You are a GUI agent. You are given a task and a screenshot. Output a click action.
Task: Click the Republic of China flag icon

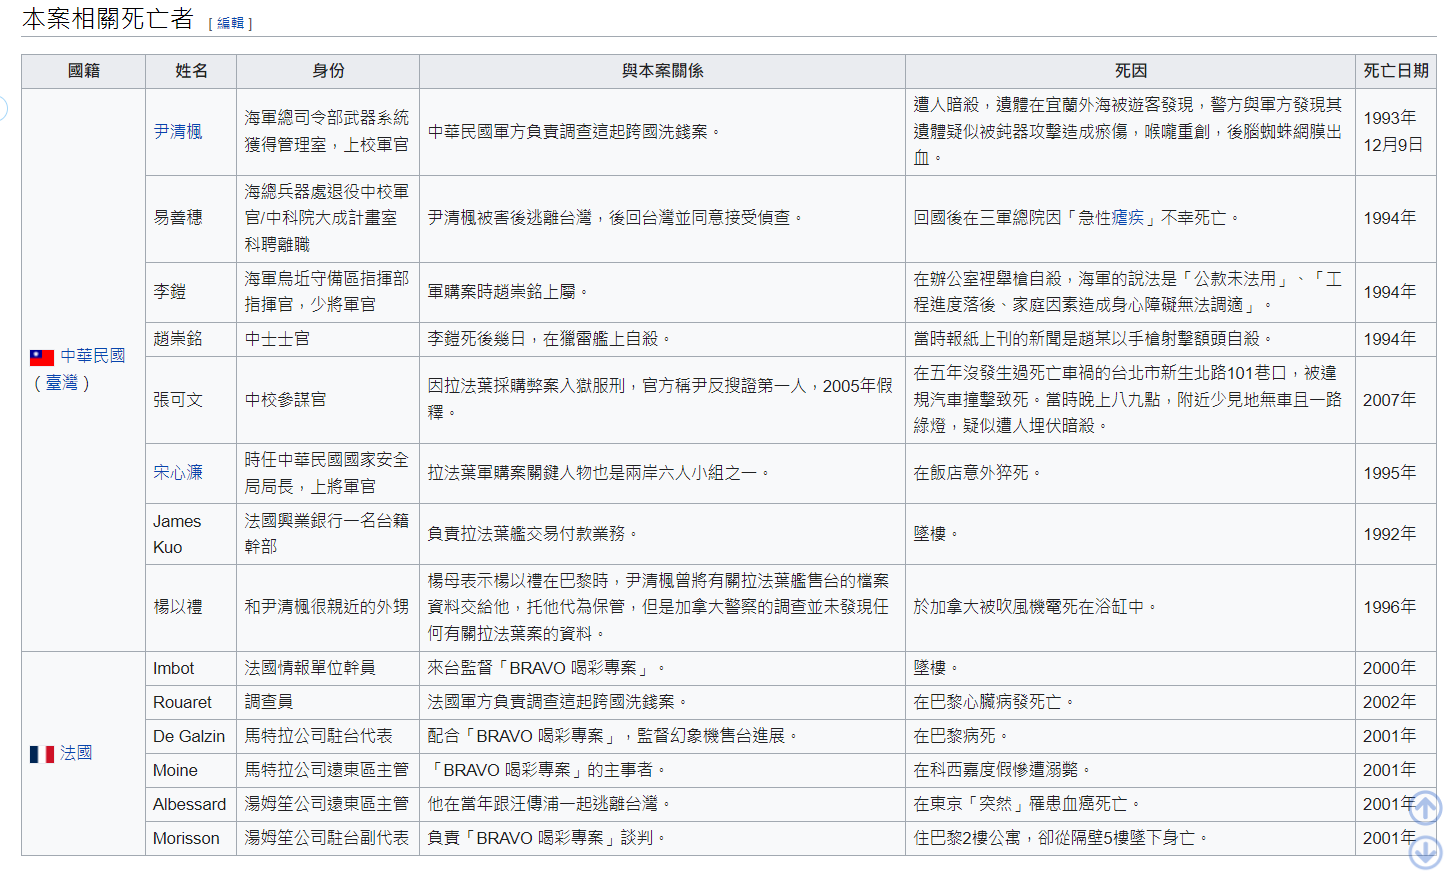(x=42, y=357)
